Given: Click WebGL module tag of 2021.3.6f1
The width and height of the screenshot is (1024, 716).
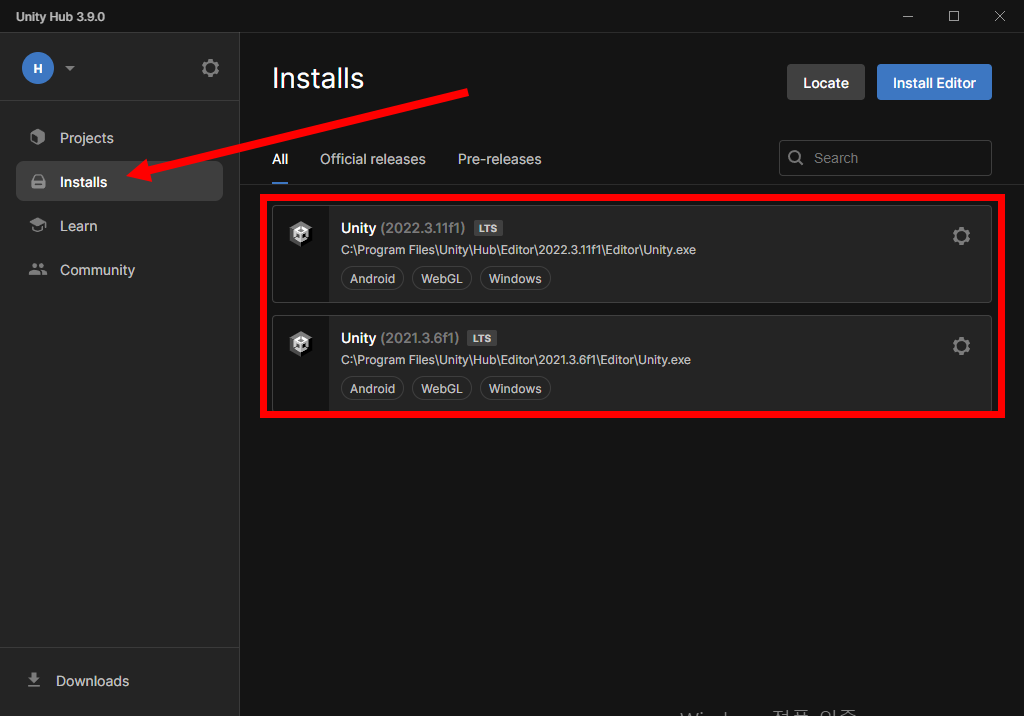Looking at the screenshot, I should pyautogui.click(x=441, y=388).
